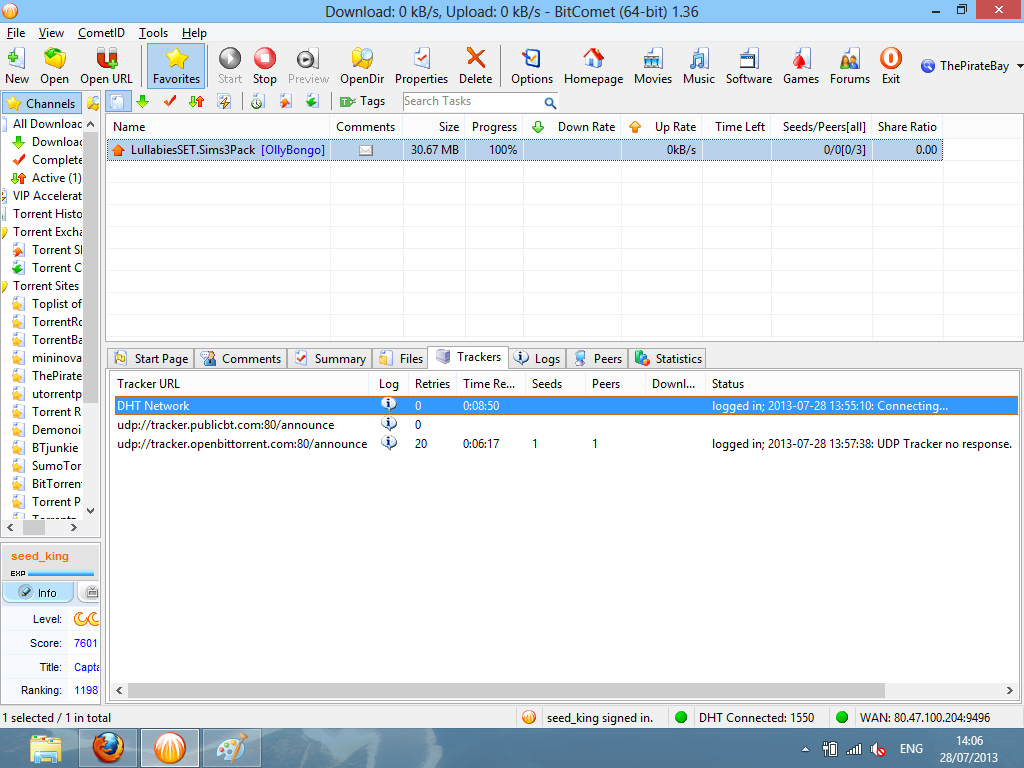The image size is (1024, 768).
Task: Stop the selected task with the Stop icon
Action: (264, 66)
